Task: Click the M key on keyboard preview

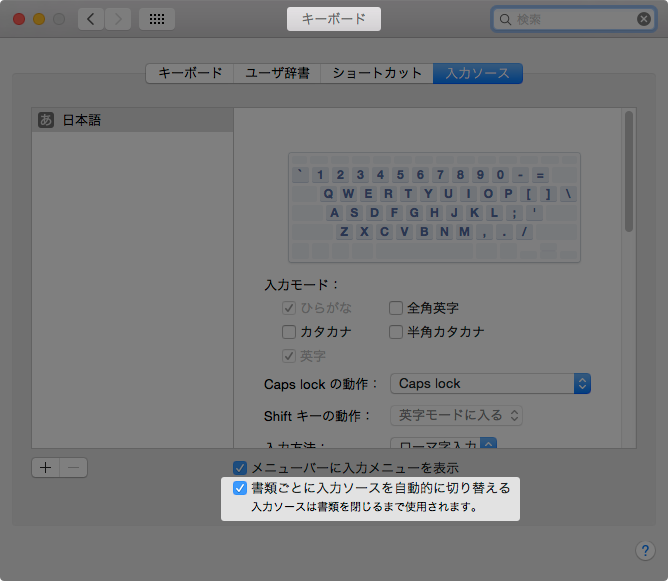Action: [464, 232]
